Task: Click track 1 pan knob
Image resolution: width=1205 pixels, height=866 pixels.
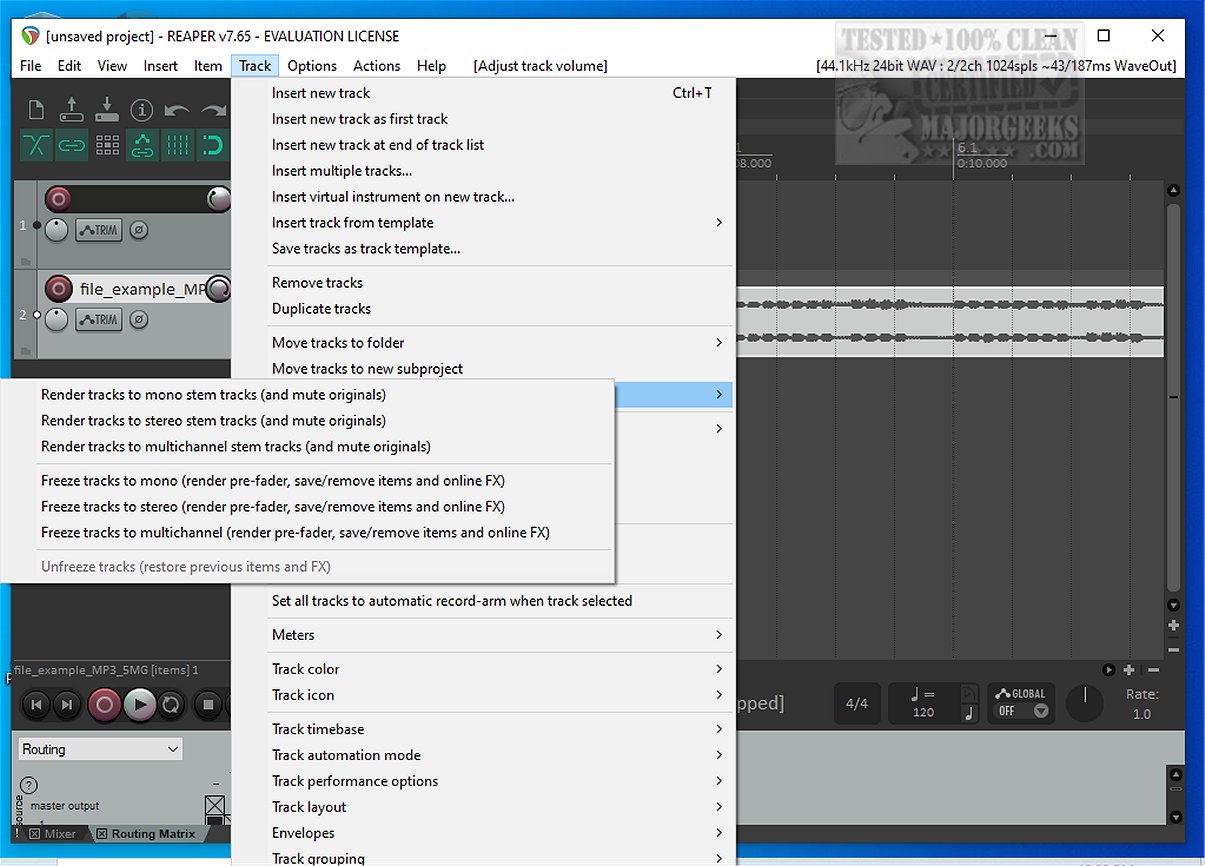Action: click(57, 229)
